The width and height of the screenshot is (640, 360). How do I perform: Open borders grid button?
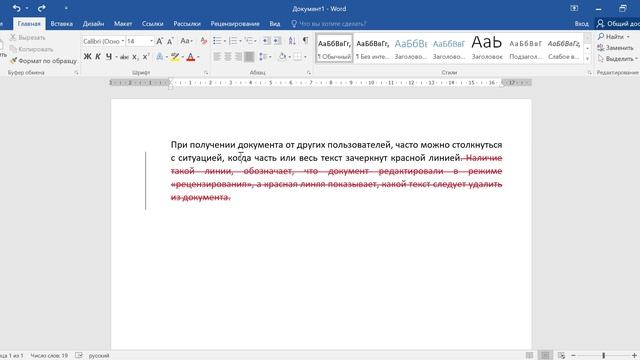coord(298,57)
